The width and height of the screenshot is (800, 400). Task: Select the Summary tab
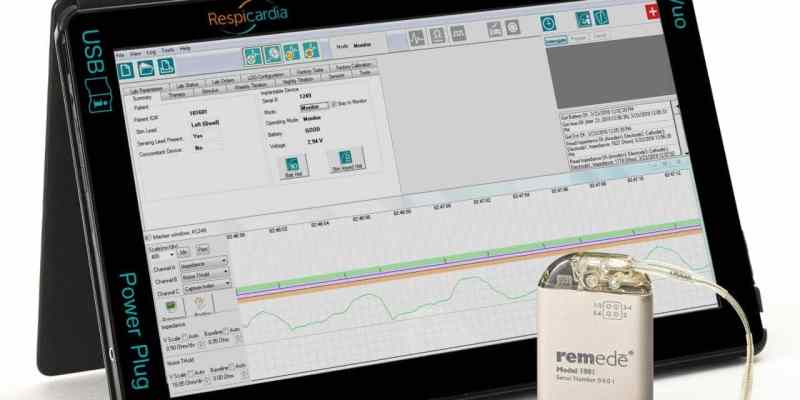pyautogui.click(x=142, y=97)
